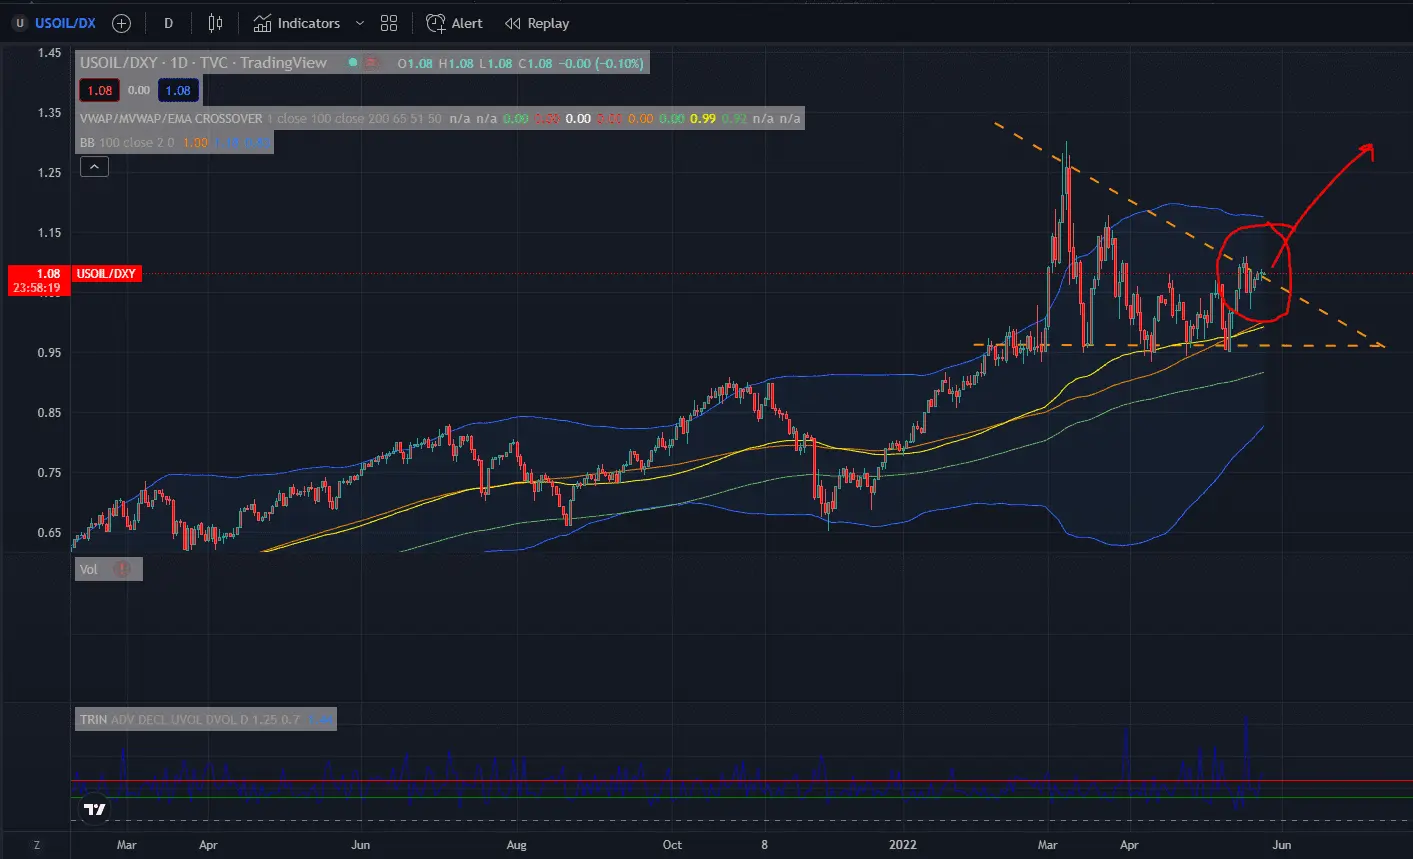The width and height of the screenshot is (1413, 859).
Task: Toggle the timezone Z button at bottom
Action: tap(37, 845)
